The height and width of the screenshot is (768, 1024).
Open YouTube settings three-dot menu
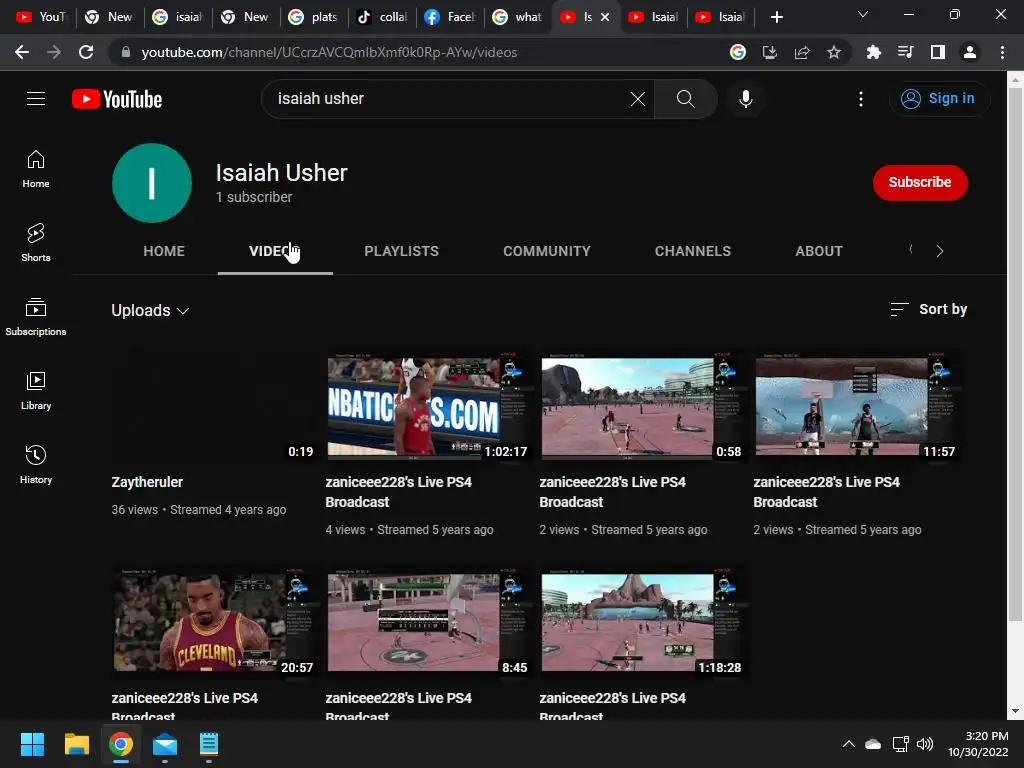click(861, 99)
